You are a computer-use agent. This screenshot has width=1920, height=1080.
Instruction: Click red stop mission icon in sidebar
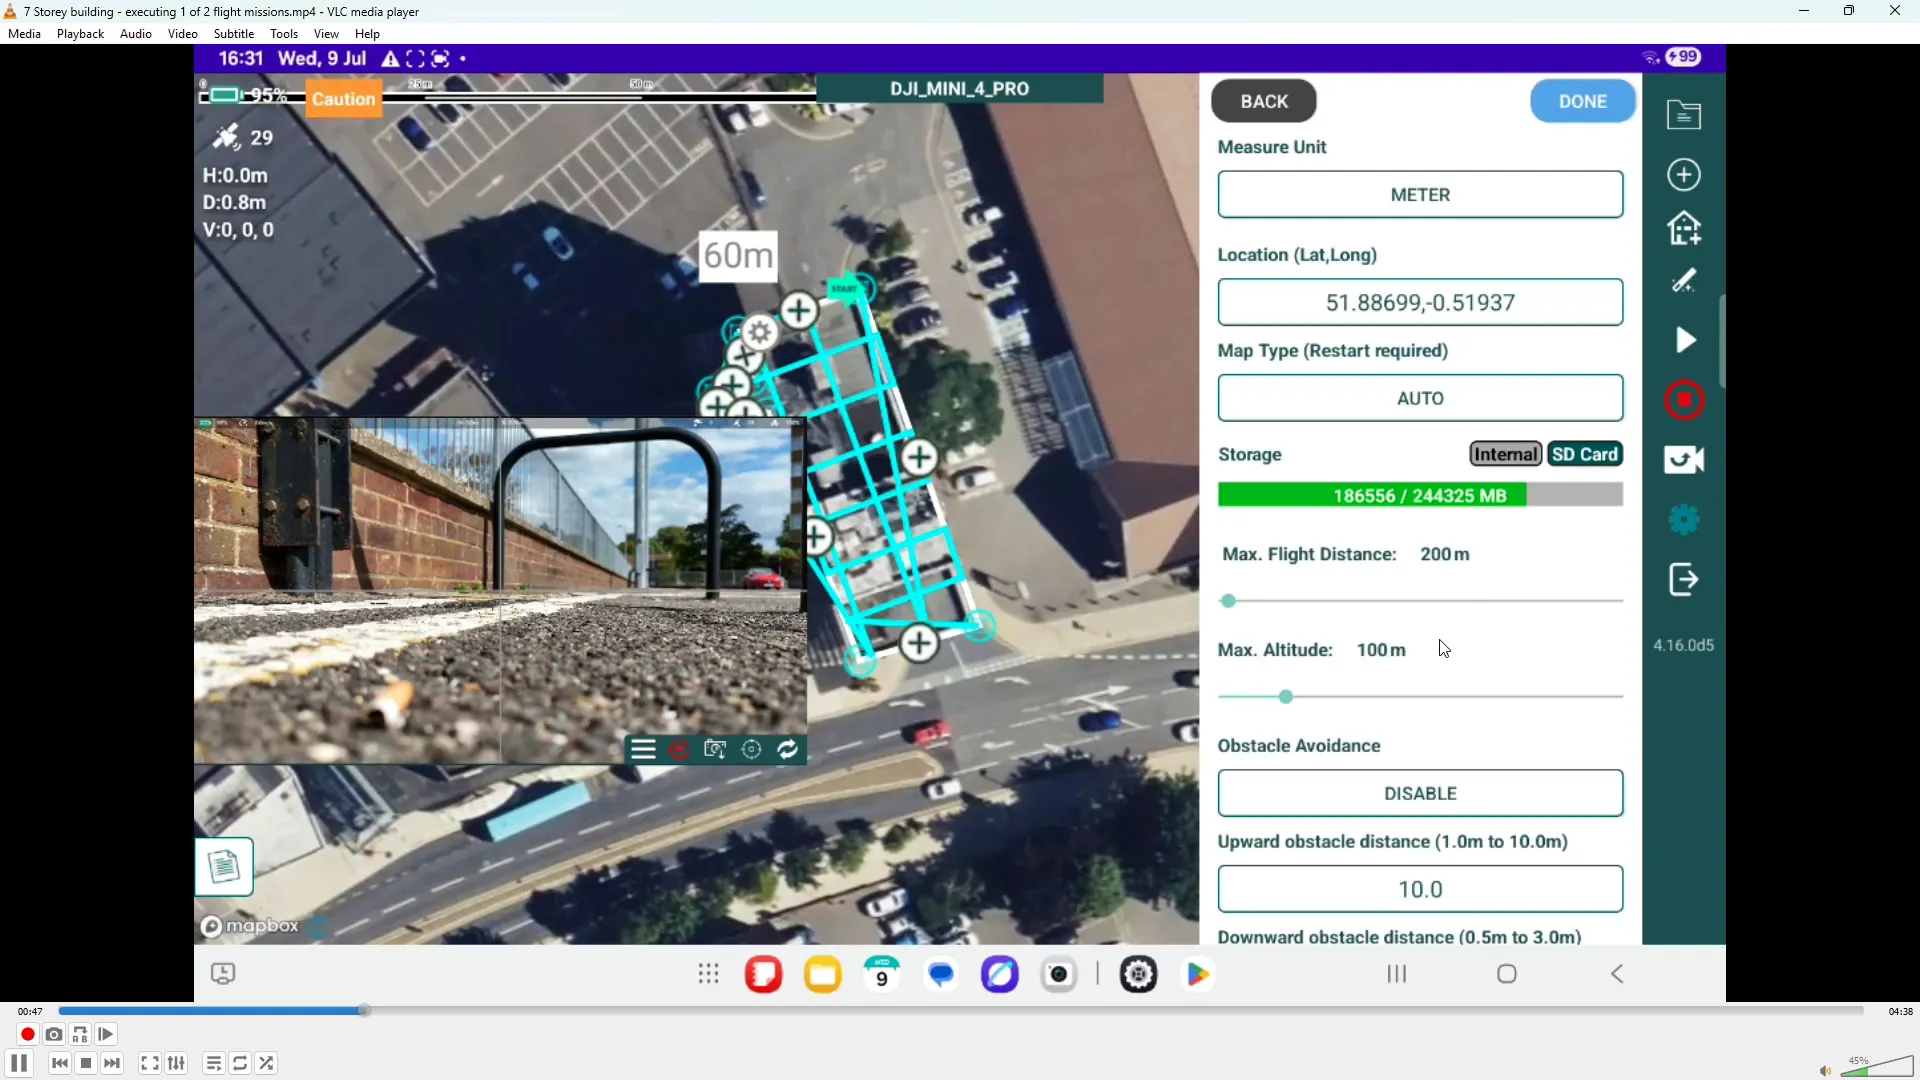pos(1684,400)
